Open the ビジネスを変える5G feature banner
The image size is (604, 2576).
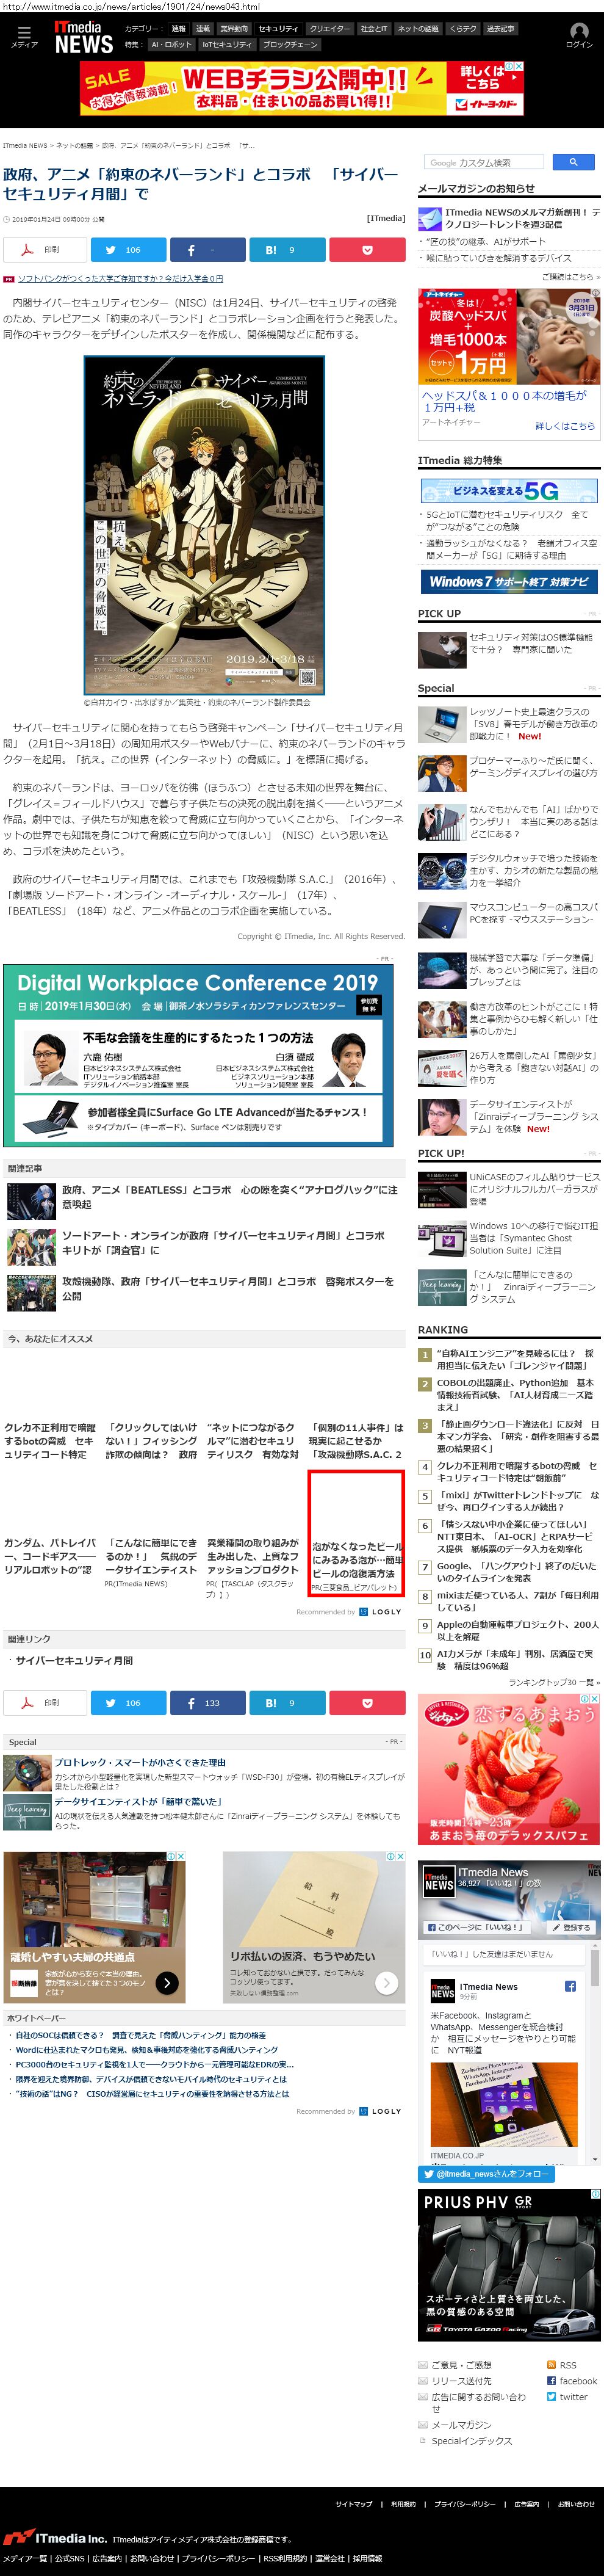tap(509, 491)
